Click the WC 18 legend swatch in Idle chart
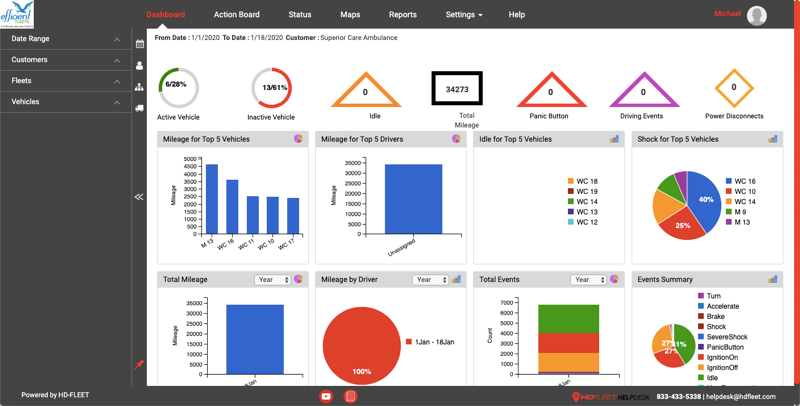The width and height of the screenshot is (800, 406). point(570,181)
